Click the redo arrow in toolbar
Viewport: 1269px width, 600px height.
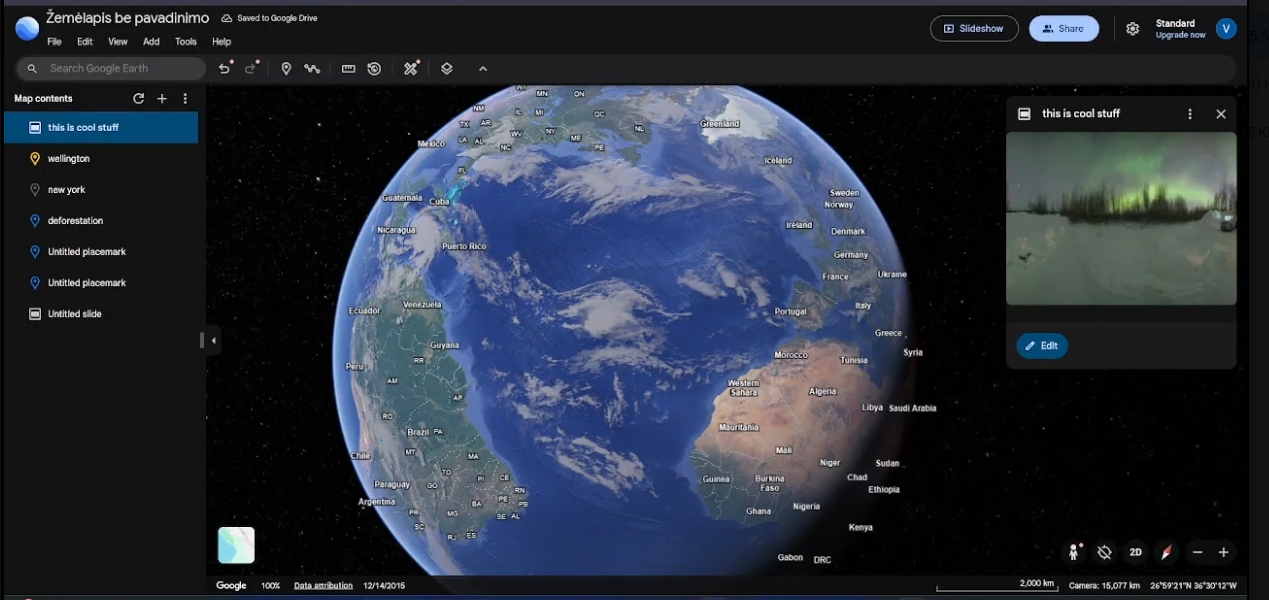(x=252, y=68)
